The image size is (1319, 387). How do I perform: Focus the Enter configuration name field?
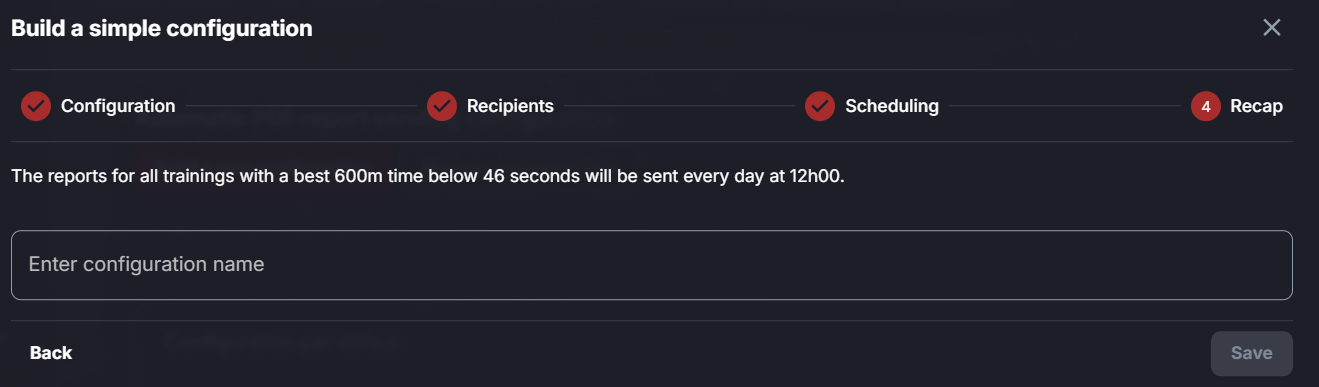652,265
